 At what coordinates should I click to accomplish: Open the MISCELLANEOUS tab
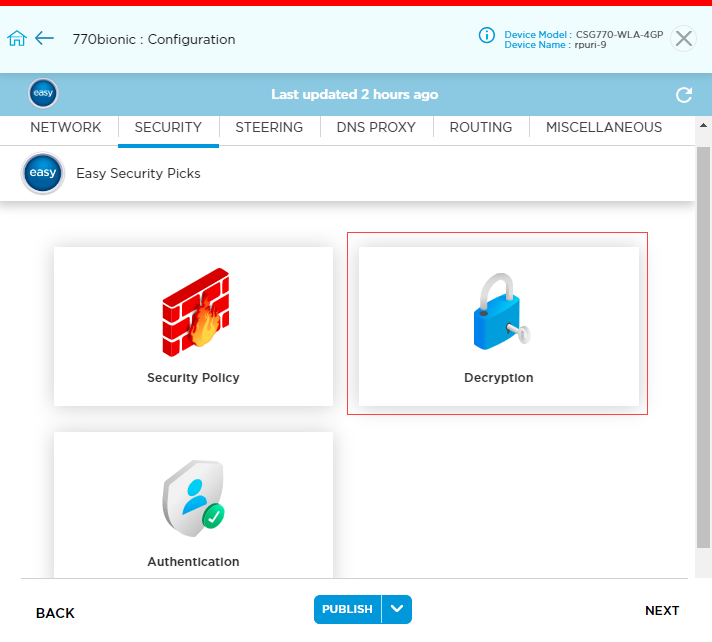pyautogui.click(x=604, y=127)
